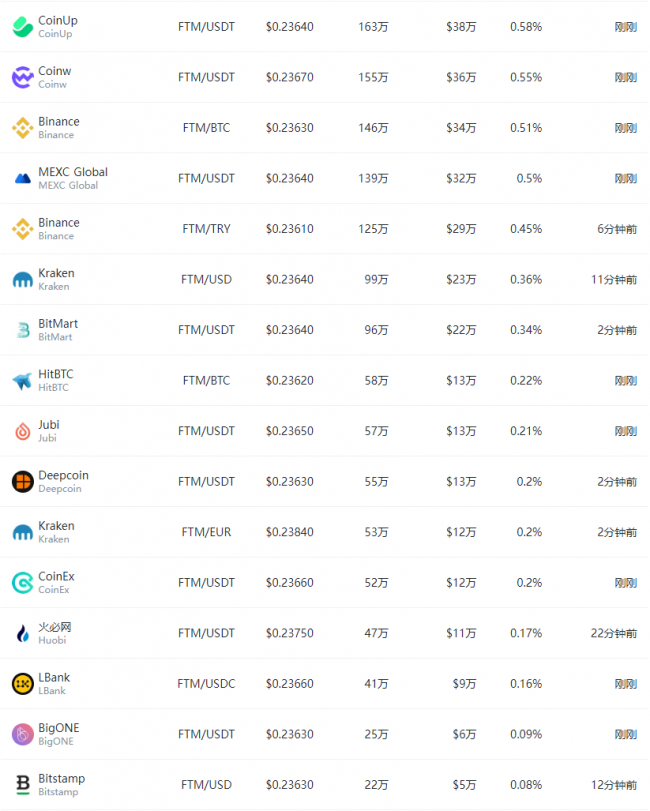Screen dimensions: 650x811
Task: Open the BitMart exchange name link
Action: pyautogui.click(x=58, y=324)
